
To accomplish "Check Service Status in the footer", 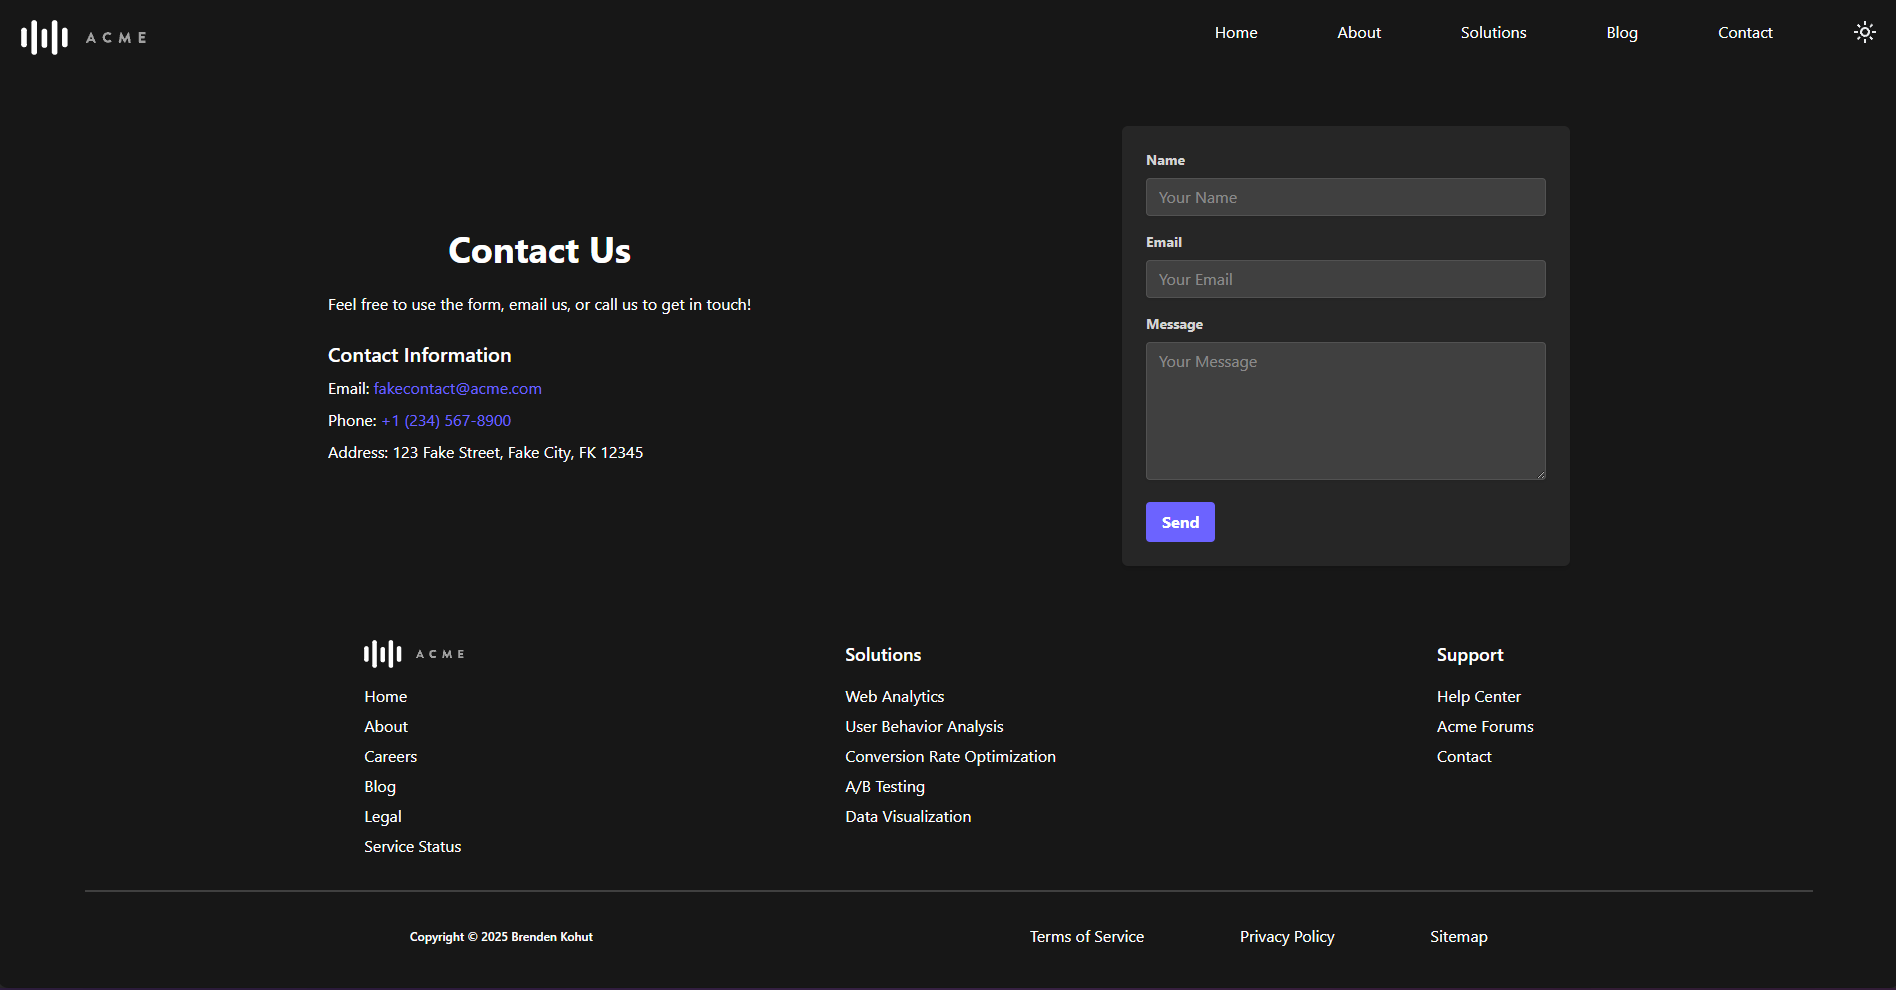I will [412, 846].
